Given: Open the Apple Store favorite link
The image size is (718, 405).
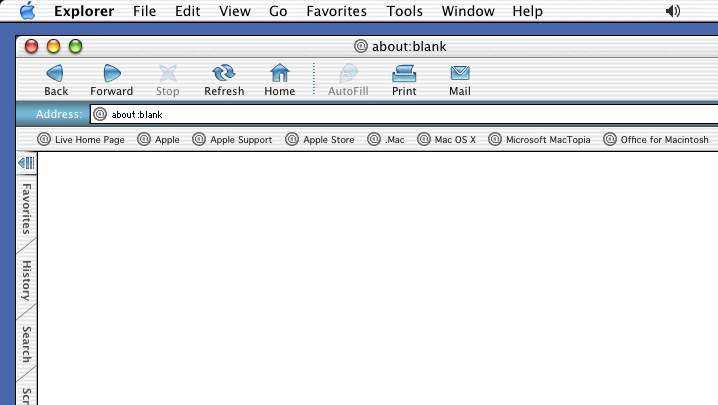Looking at the screenshot, I should tap(320, 139).
